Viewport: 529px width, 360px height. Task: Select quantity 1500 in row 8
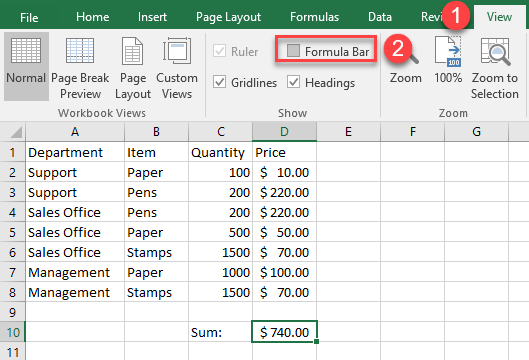(x=220, y=292)
